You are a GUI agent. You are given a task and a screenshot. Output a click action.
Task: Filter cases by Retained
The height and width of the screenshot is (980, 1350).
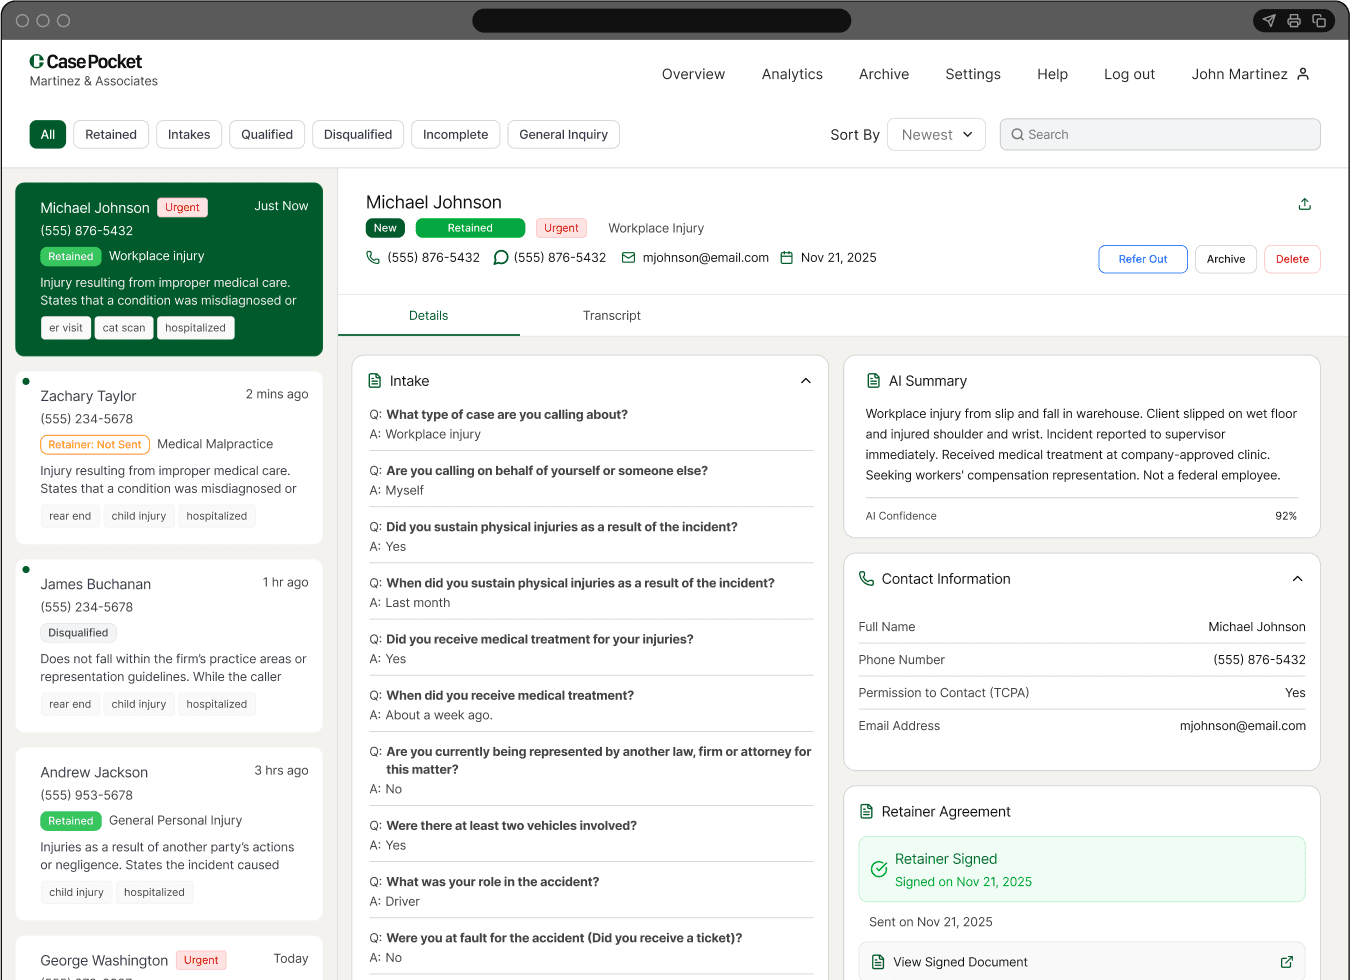coord(111,135)
